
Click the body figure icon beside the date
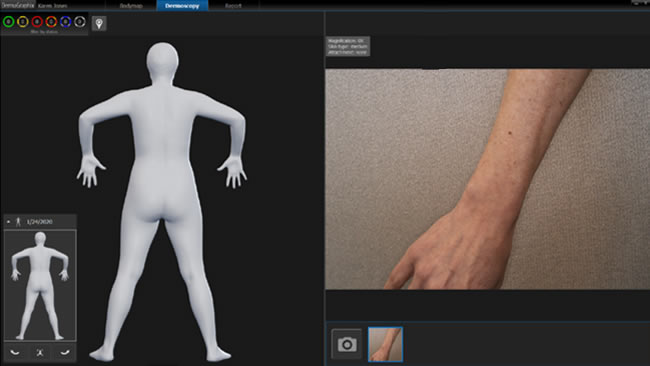click(18, 222)
